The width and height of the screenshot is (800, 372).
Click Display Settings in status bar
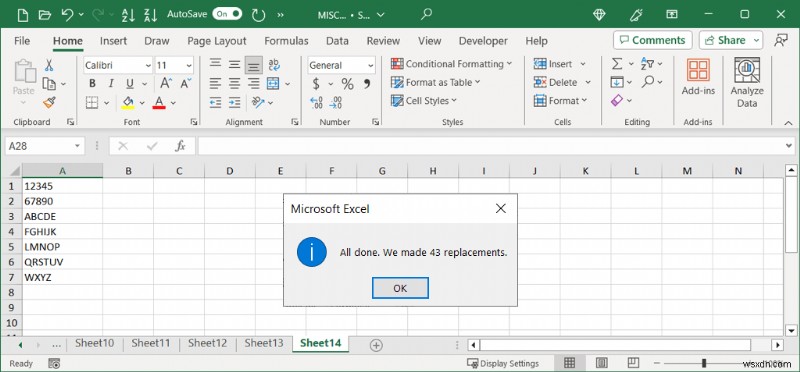pyautogui.click(x=503, y=363)
